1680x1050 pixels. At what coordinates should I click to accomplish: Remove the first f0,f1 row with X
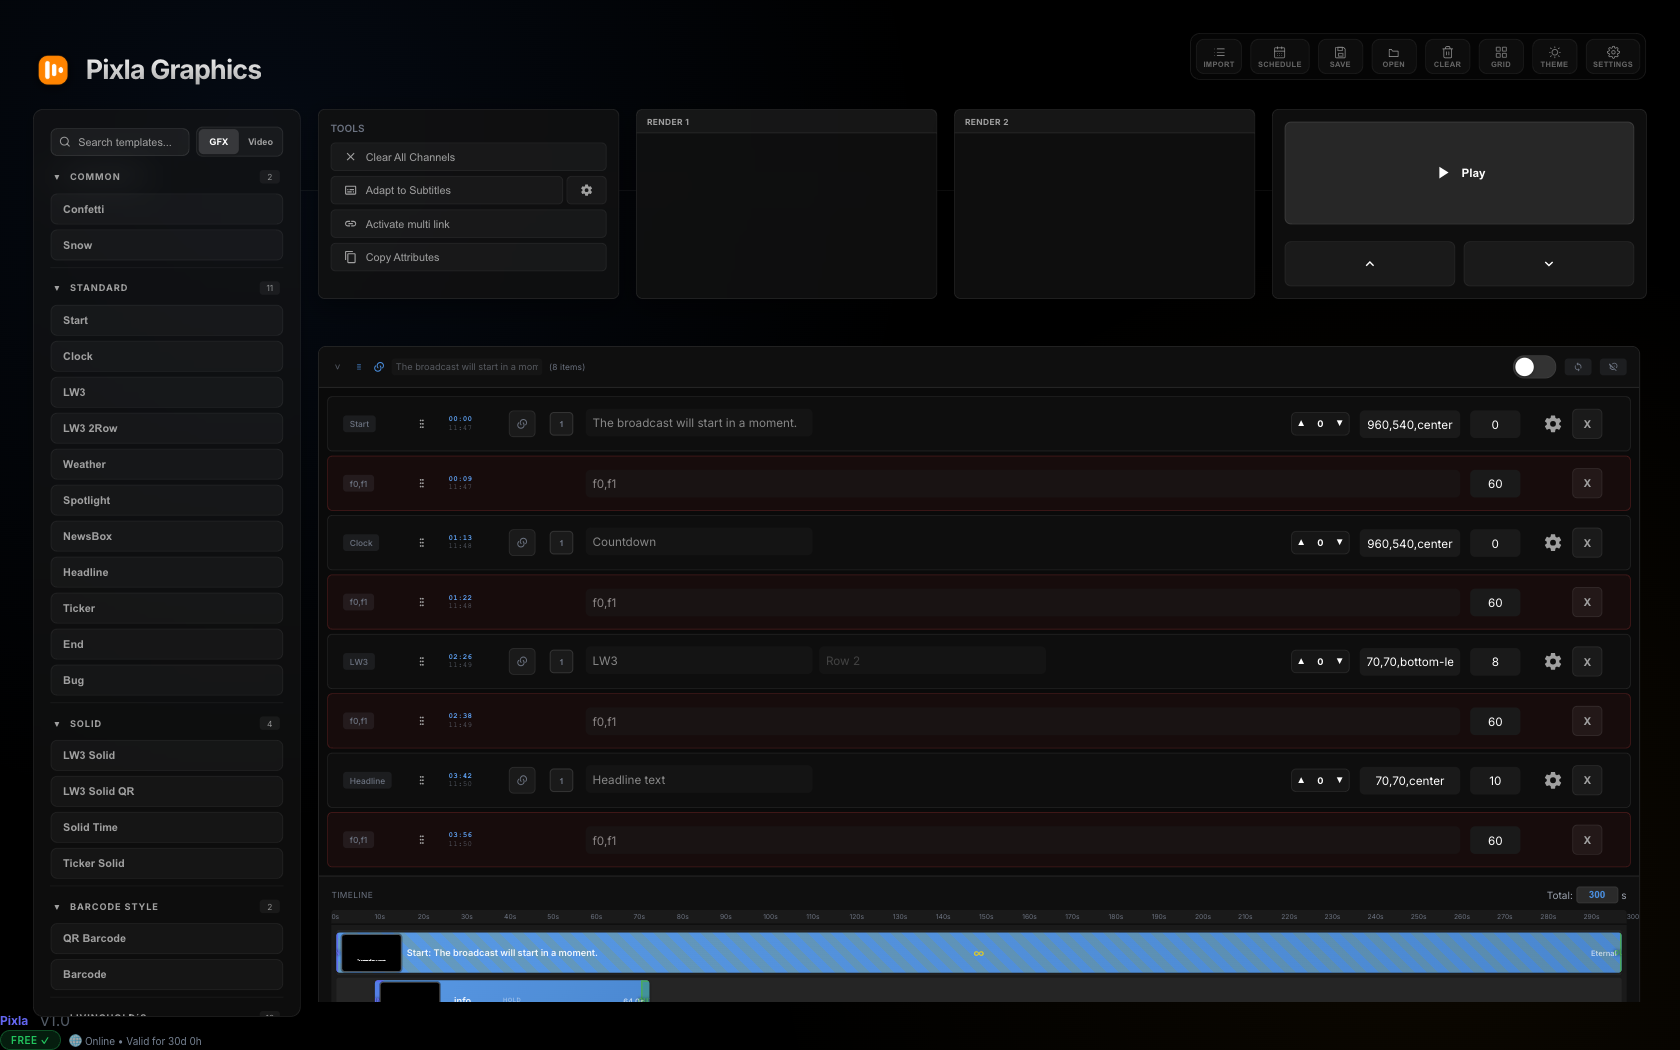[1587, 483]
